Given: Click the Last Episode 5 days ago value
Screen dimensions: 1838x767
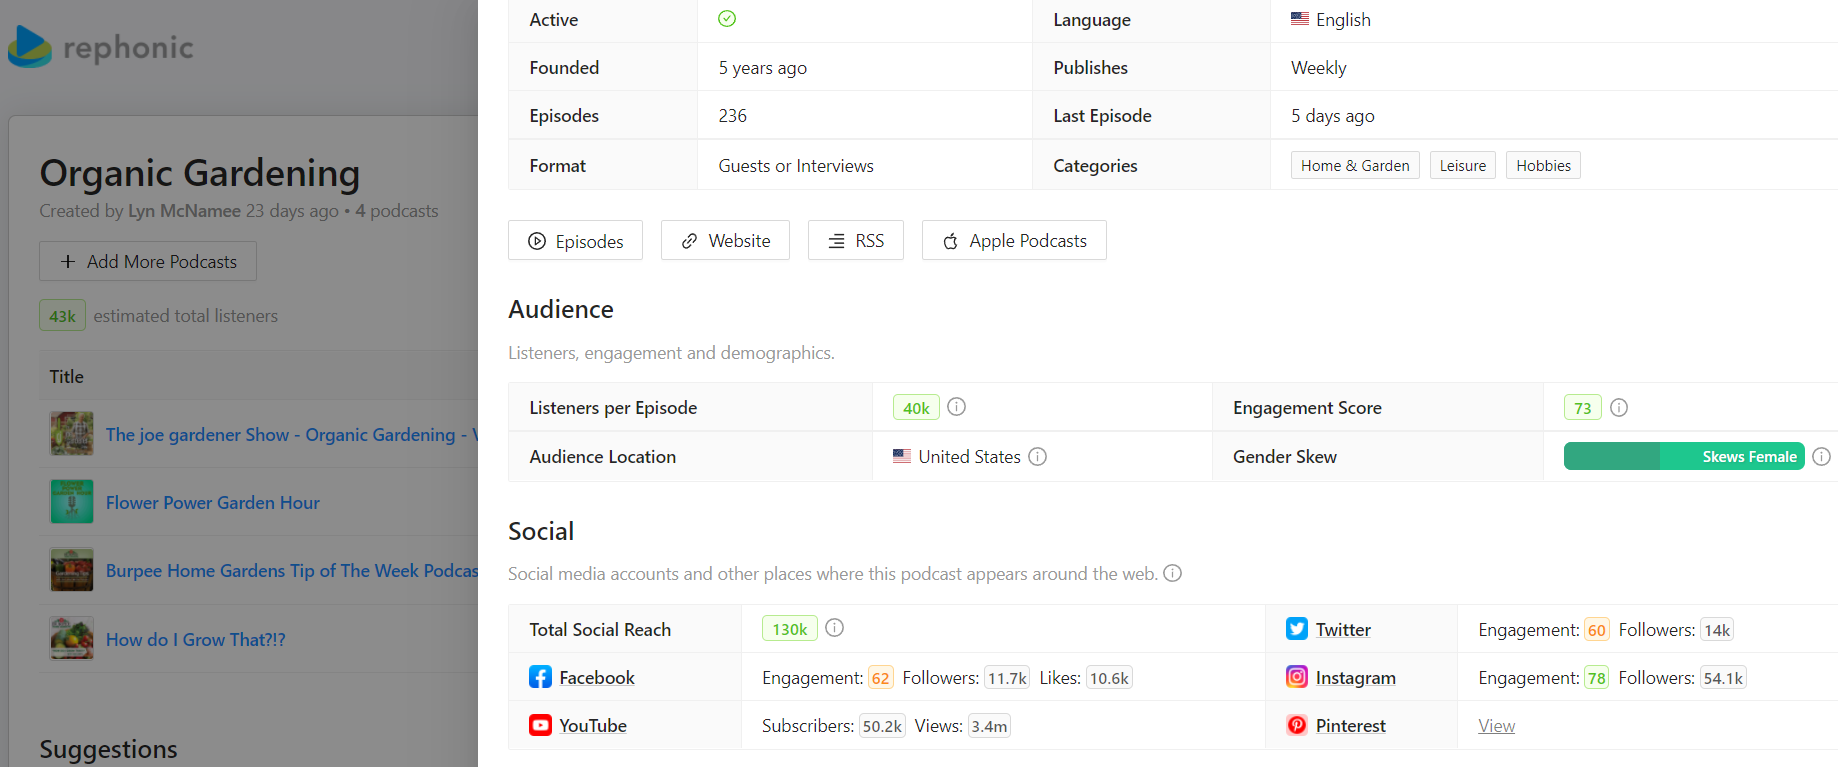Looking at the screenshot, I should point(1332,116).
